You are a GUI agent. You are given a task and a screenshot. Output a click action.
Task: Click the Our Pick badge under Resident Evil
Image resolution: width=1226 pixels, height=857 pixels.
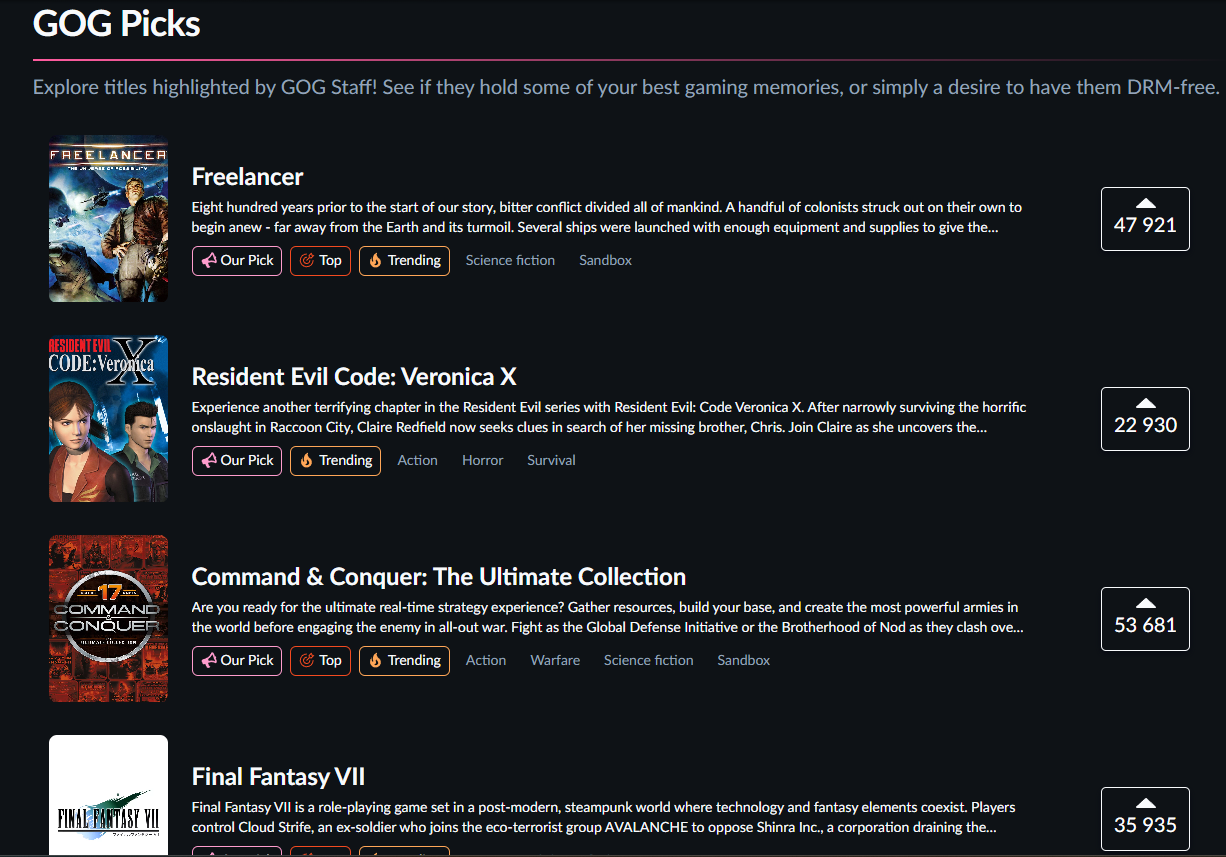pyautogui.click(x=236, y=460)
